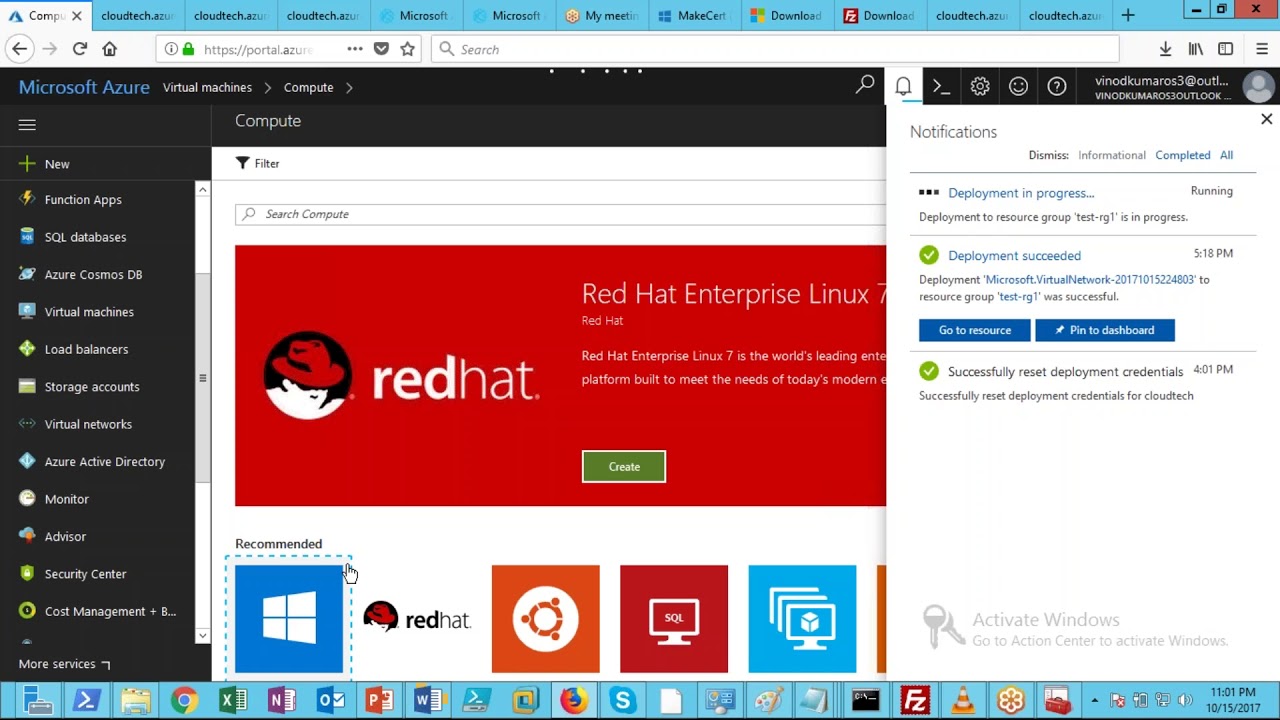Open Skype from the taskbar
The height and width of the screenshot is (720, 1280).
[x=622, y=701]
